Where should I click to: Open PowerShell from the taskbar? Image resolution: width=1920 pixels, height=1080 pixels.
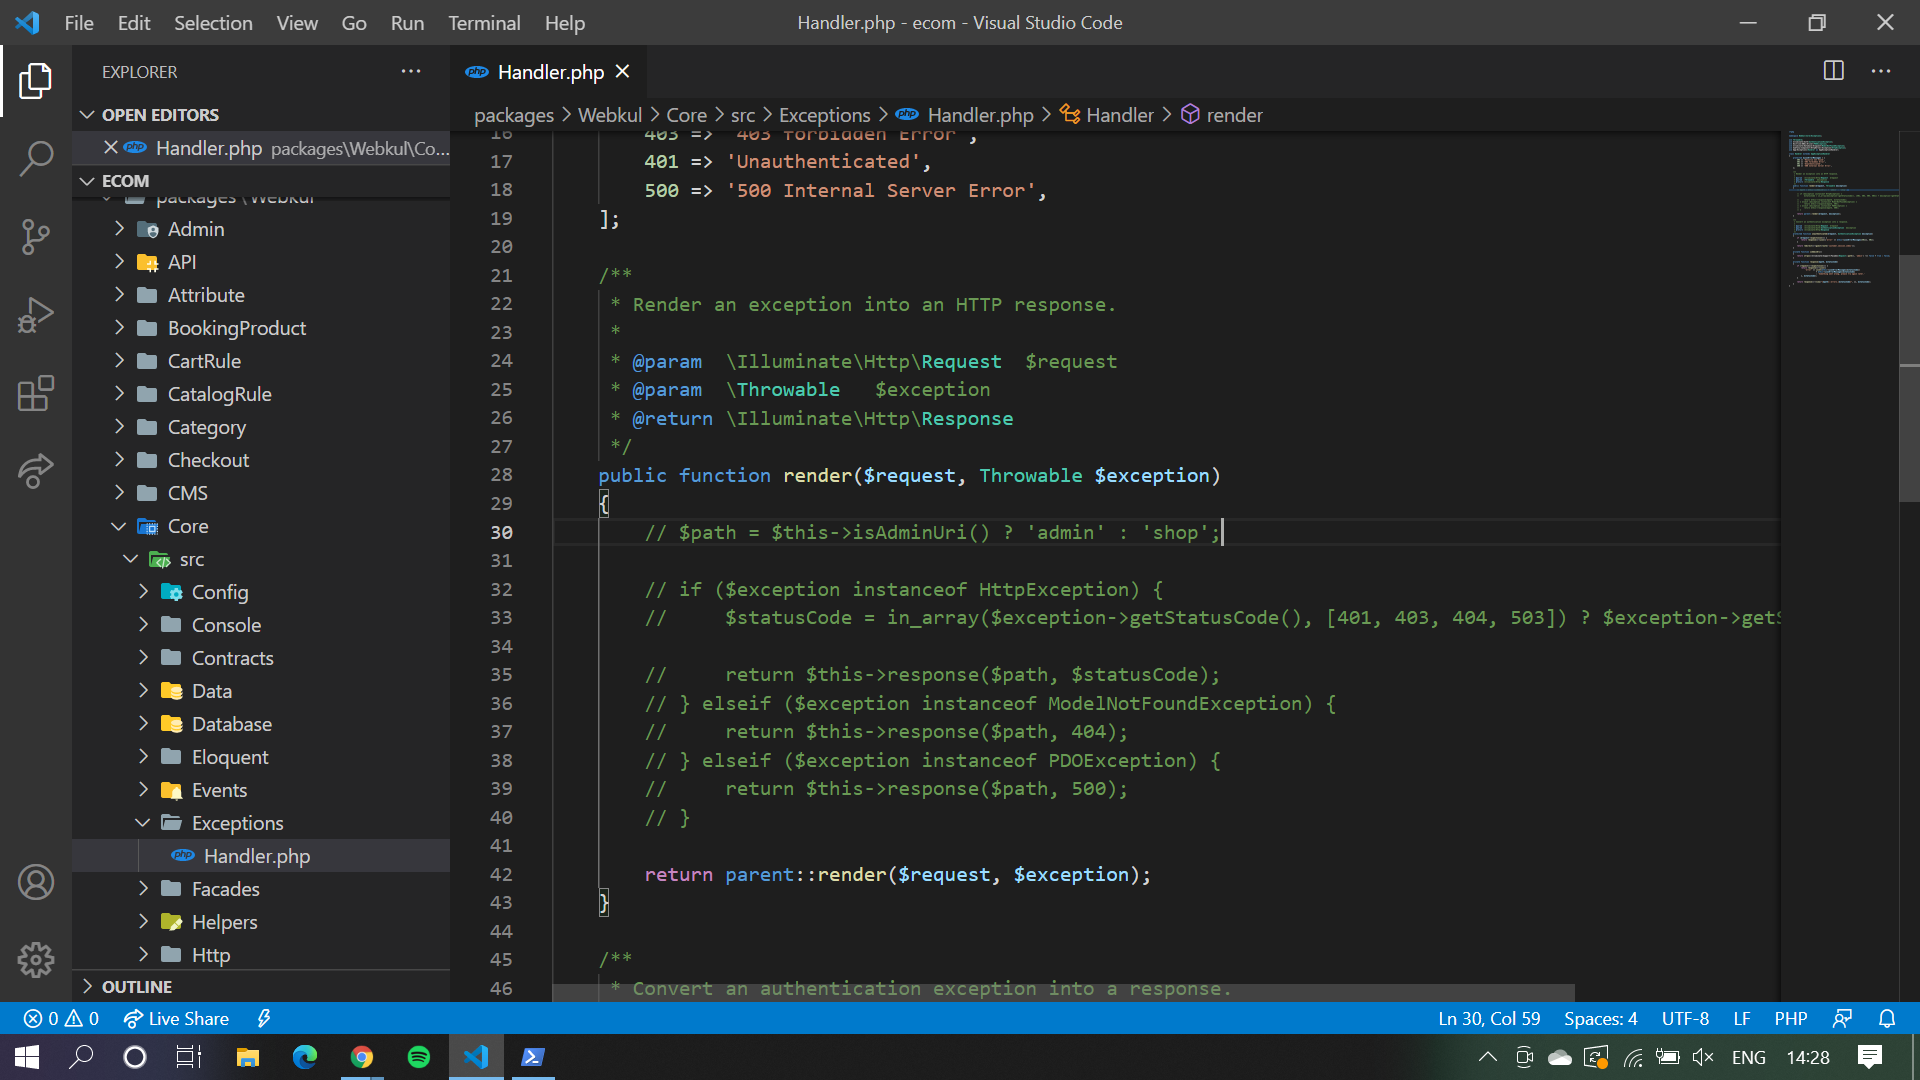[533, 1057]
